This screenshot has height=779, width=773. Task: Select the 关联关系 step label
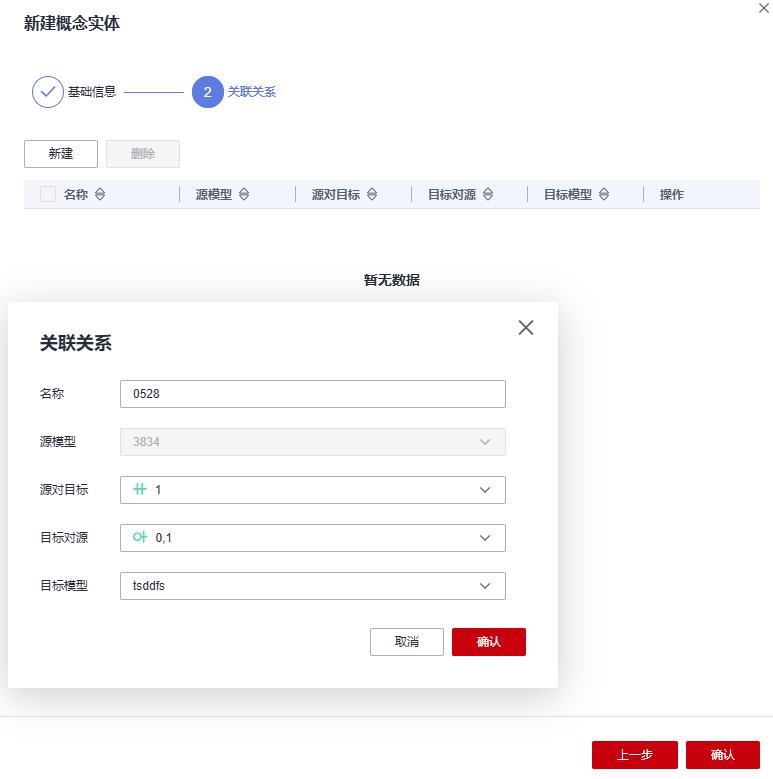coord(251,92)
